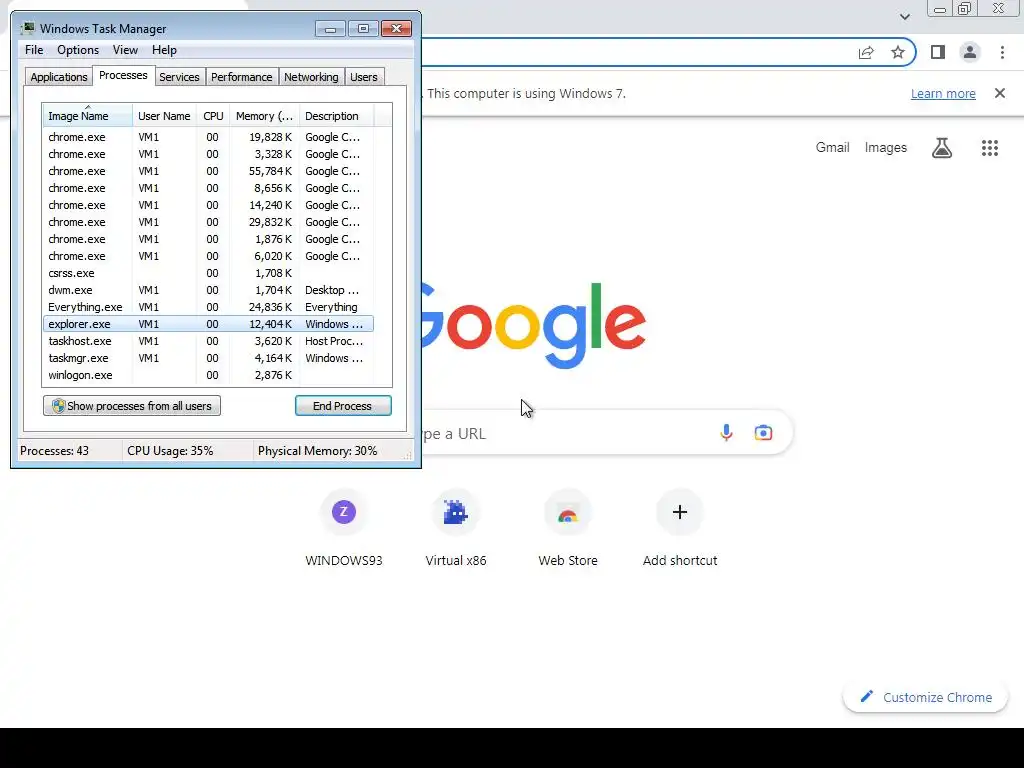This screenshot has height=768, width=1024.
Task: Select the Everything.exe process
Action: click(208, 307)
